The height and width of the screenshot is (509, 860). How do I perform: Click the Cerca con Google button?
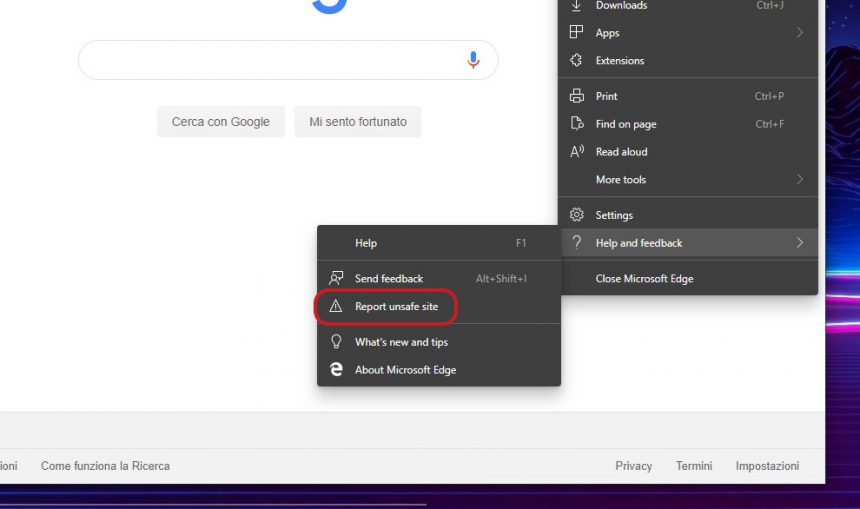click(221, 121)
